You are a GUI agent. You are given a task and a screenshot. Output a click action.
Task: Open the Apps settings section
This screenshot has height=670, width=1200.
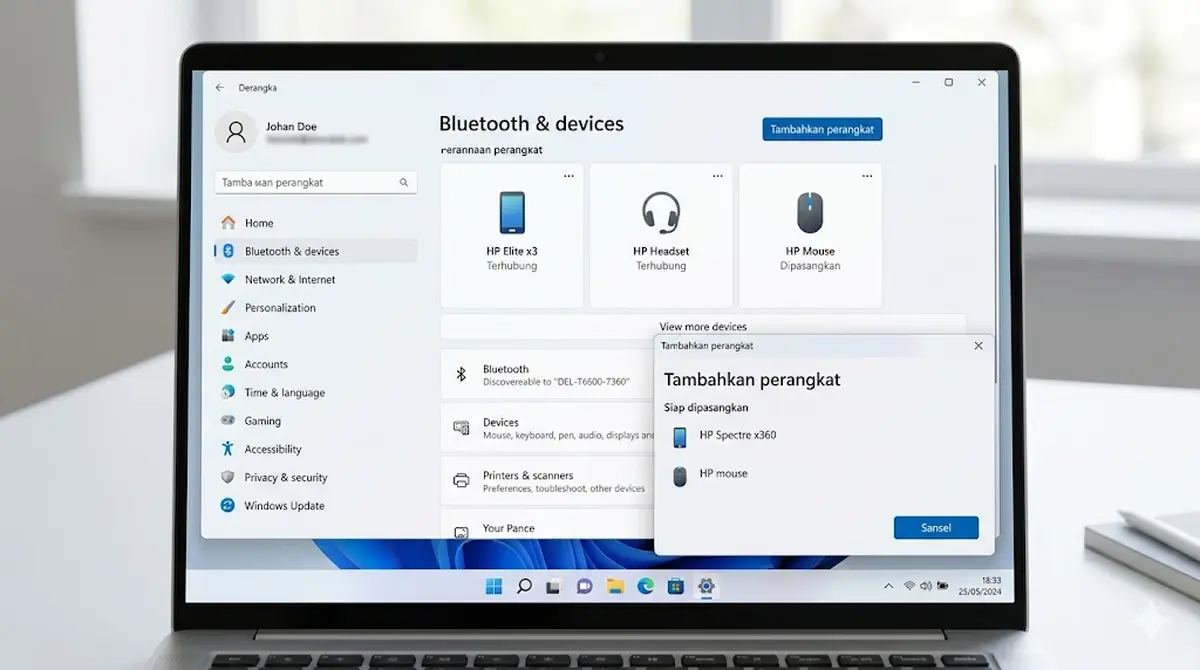coord(256,336)
